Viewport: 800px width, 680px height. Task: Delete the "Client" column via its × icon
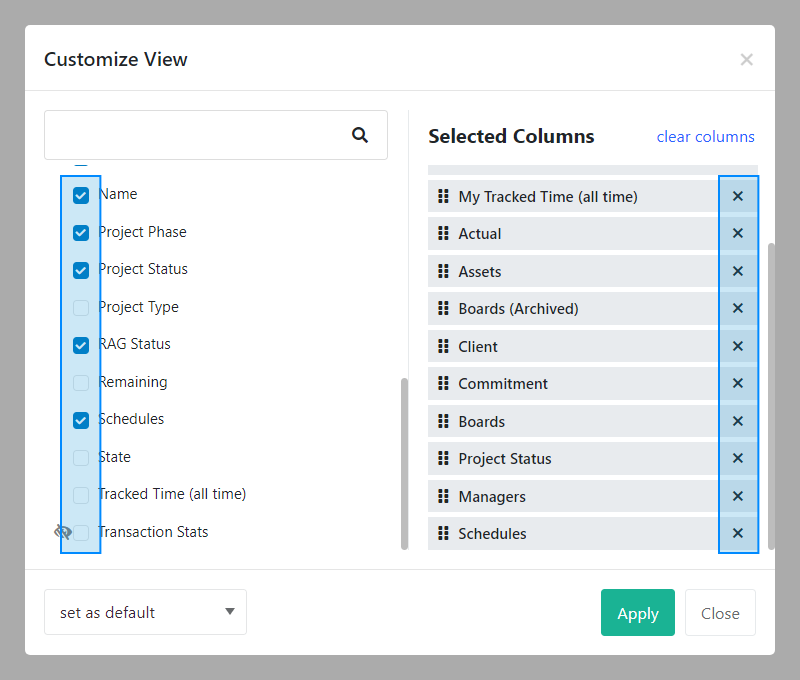click(x=738, y=346)
